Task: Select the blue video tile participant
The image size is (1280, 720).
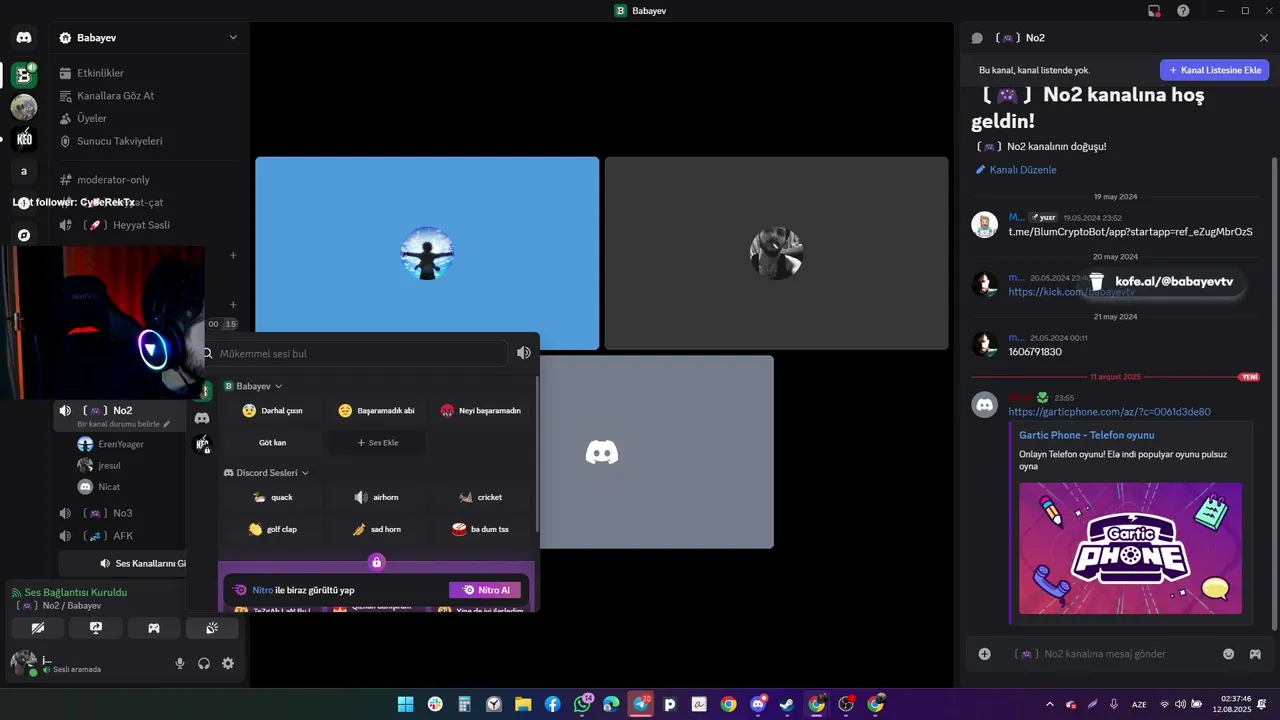Action: [x=427, y=253]
